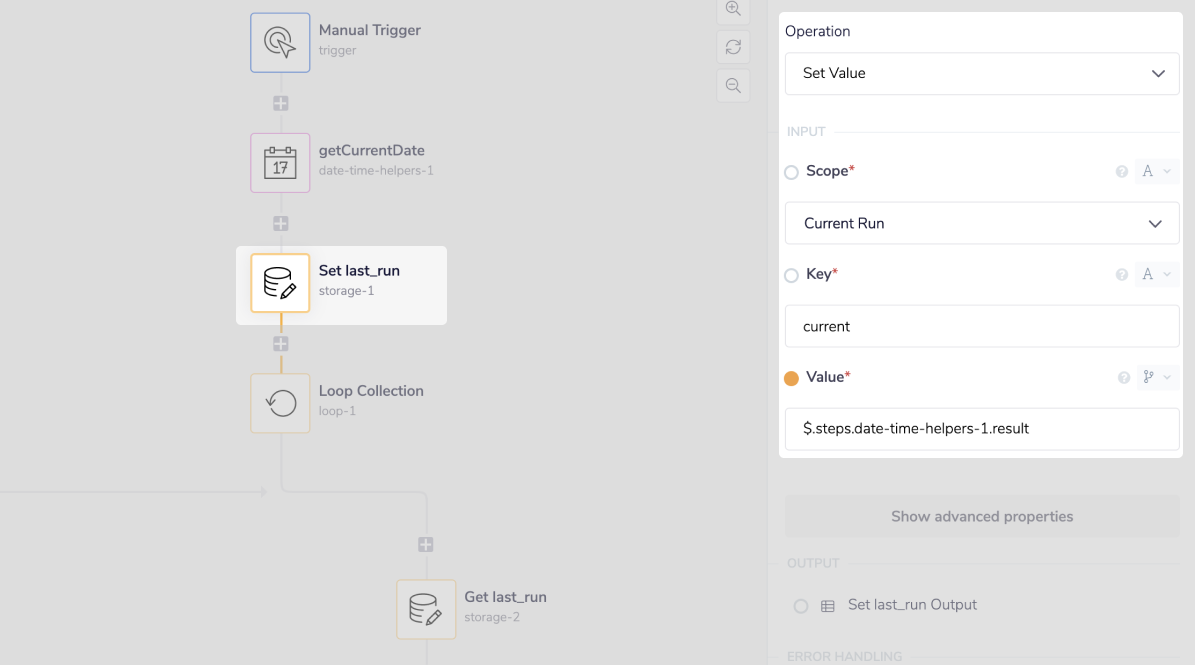Expand the Scope dropdown showing Current Run

point(982,224)
